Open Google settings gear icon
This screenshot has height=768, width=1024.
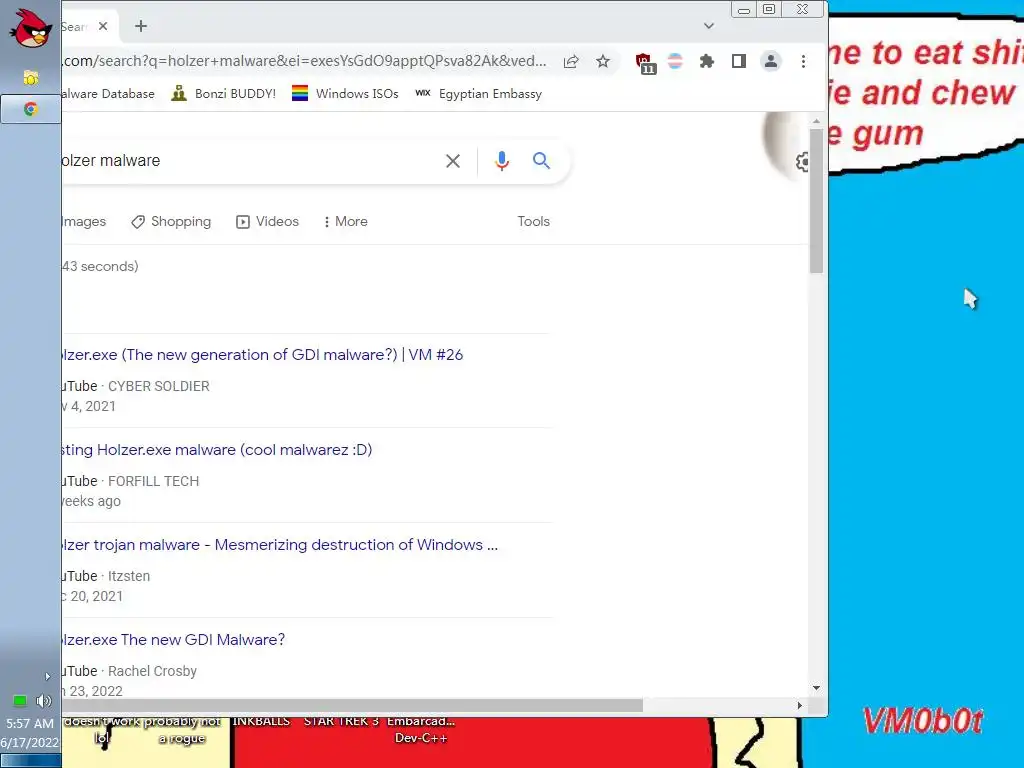click(x=802, y=162)
